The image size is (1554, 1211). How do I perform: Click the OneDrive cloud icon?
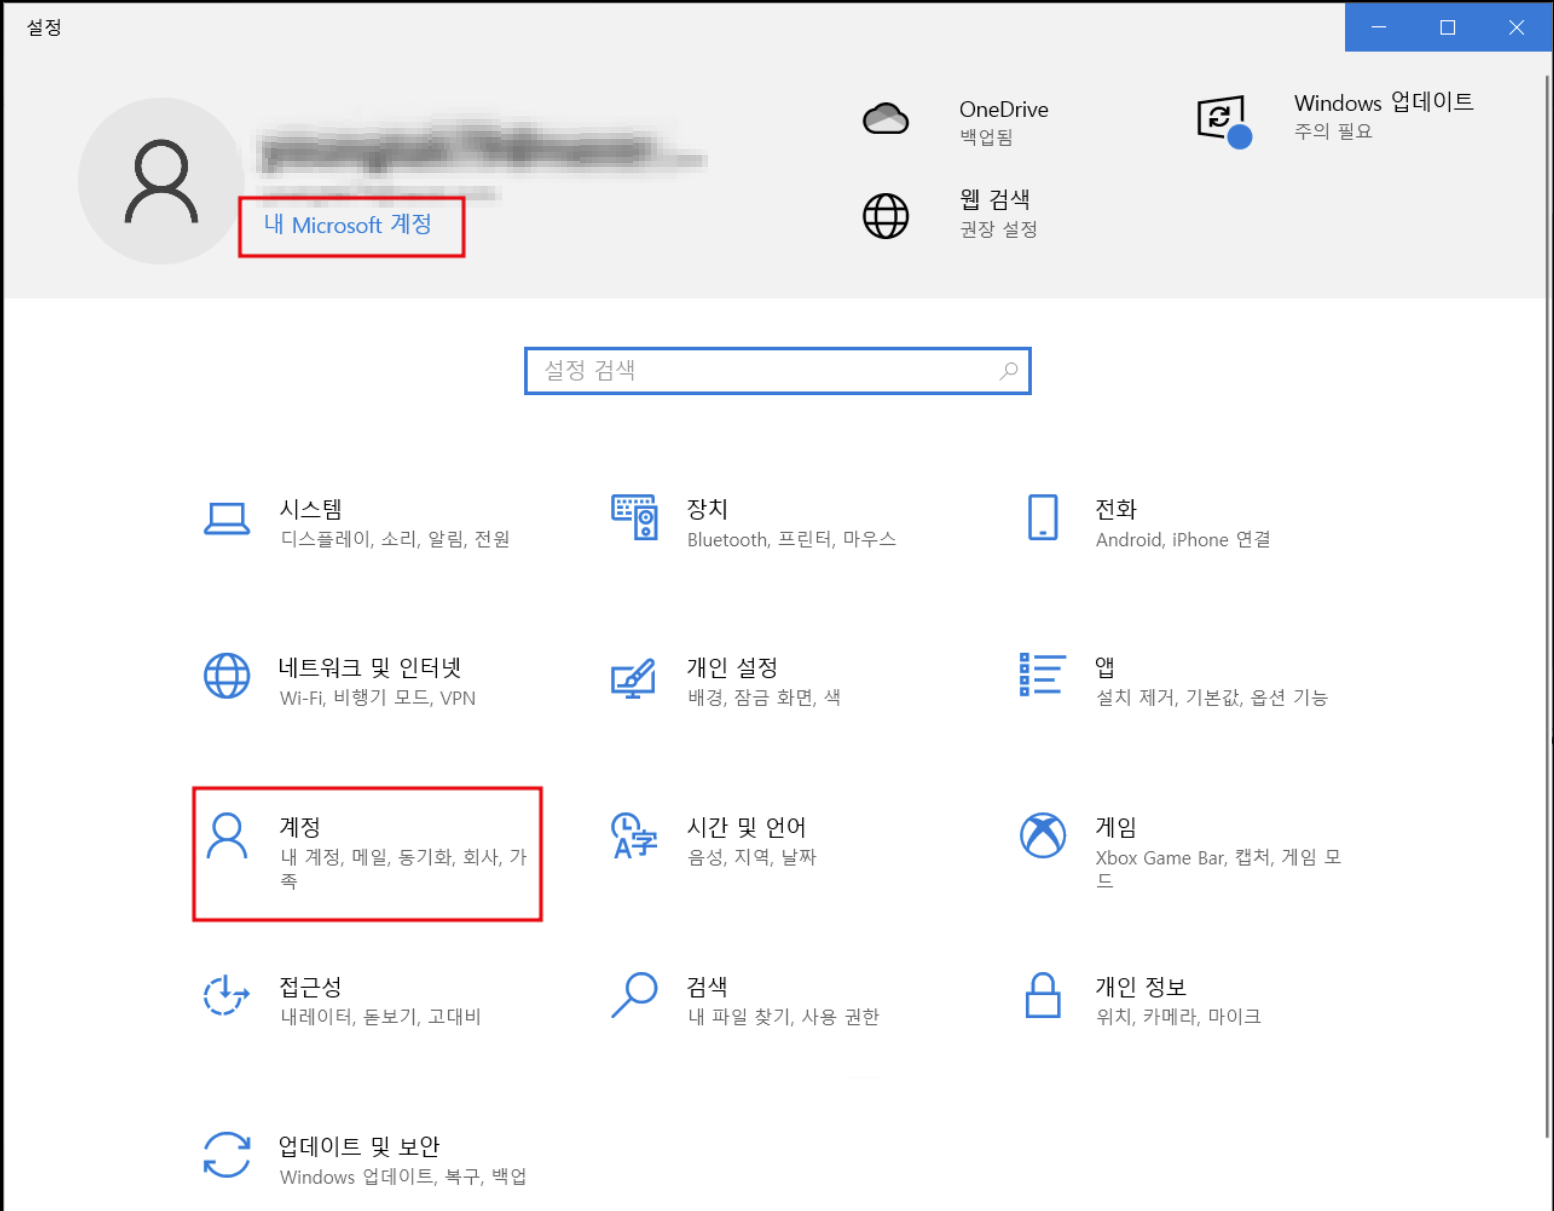(886, 119)
